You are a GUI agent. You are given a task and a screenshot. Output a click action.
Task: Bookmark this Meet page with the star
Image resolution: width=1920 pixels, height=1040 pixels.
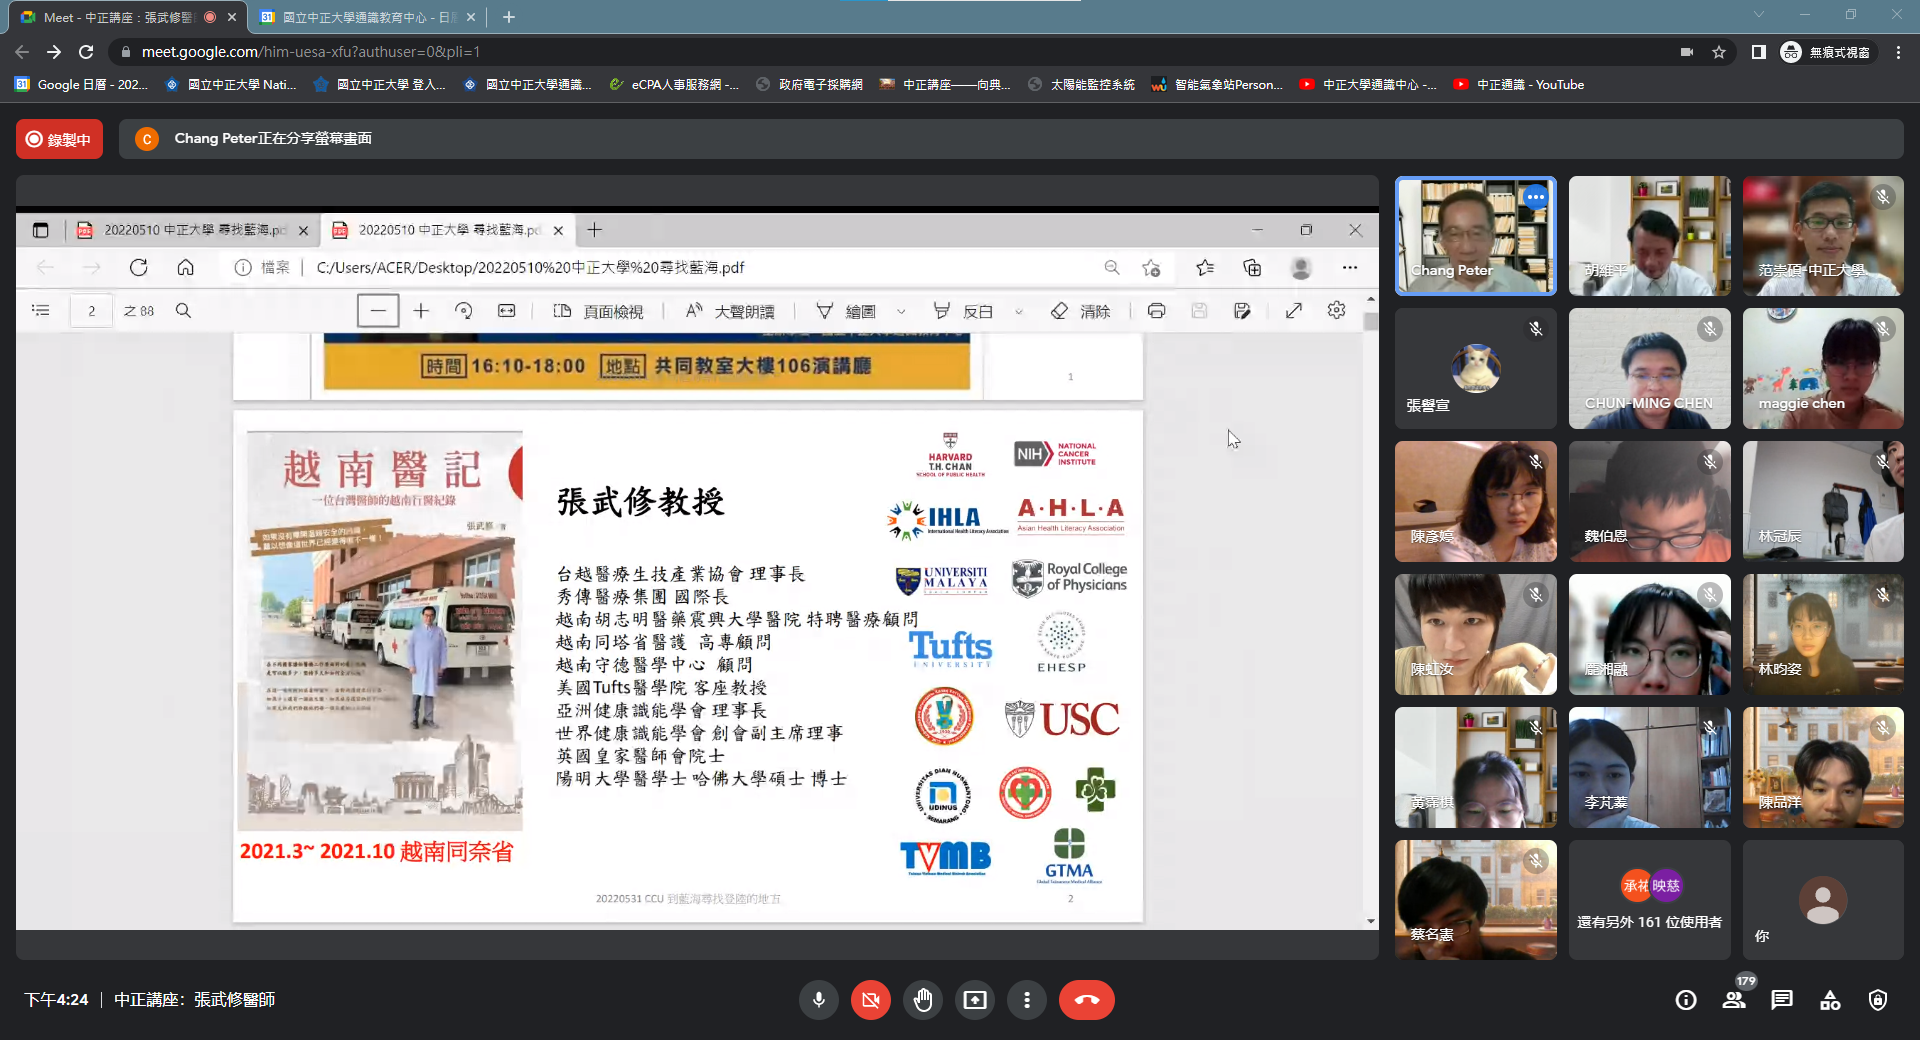pyautogui.click(x=1719, y=52)
